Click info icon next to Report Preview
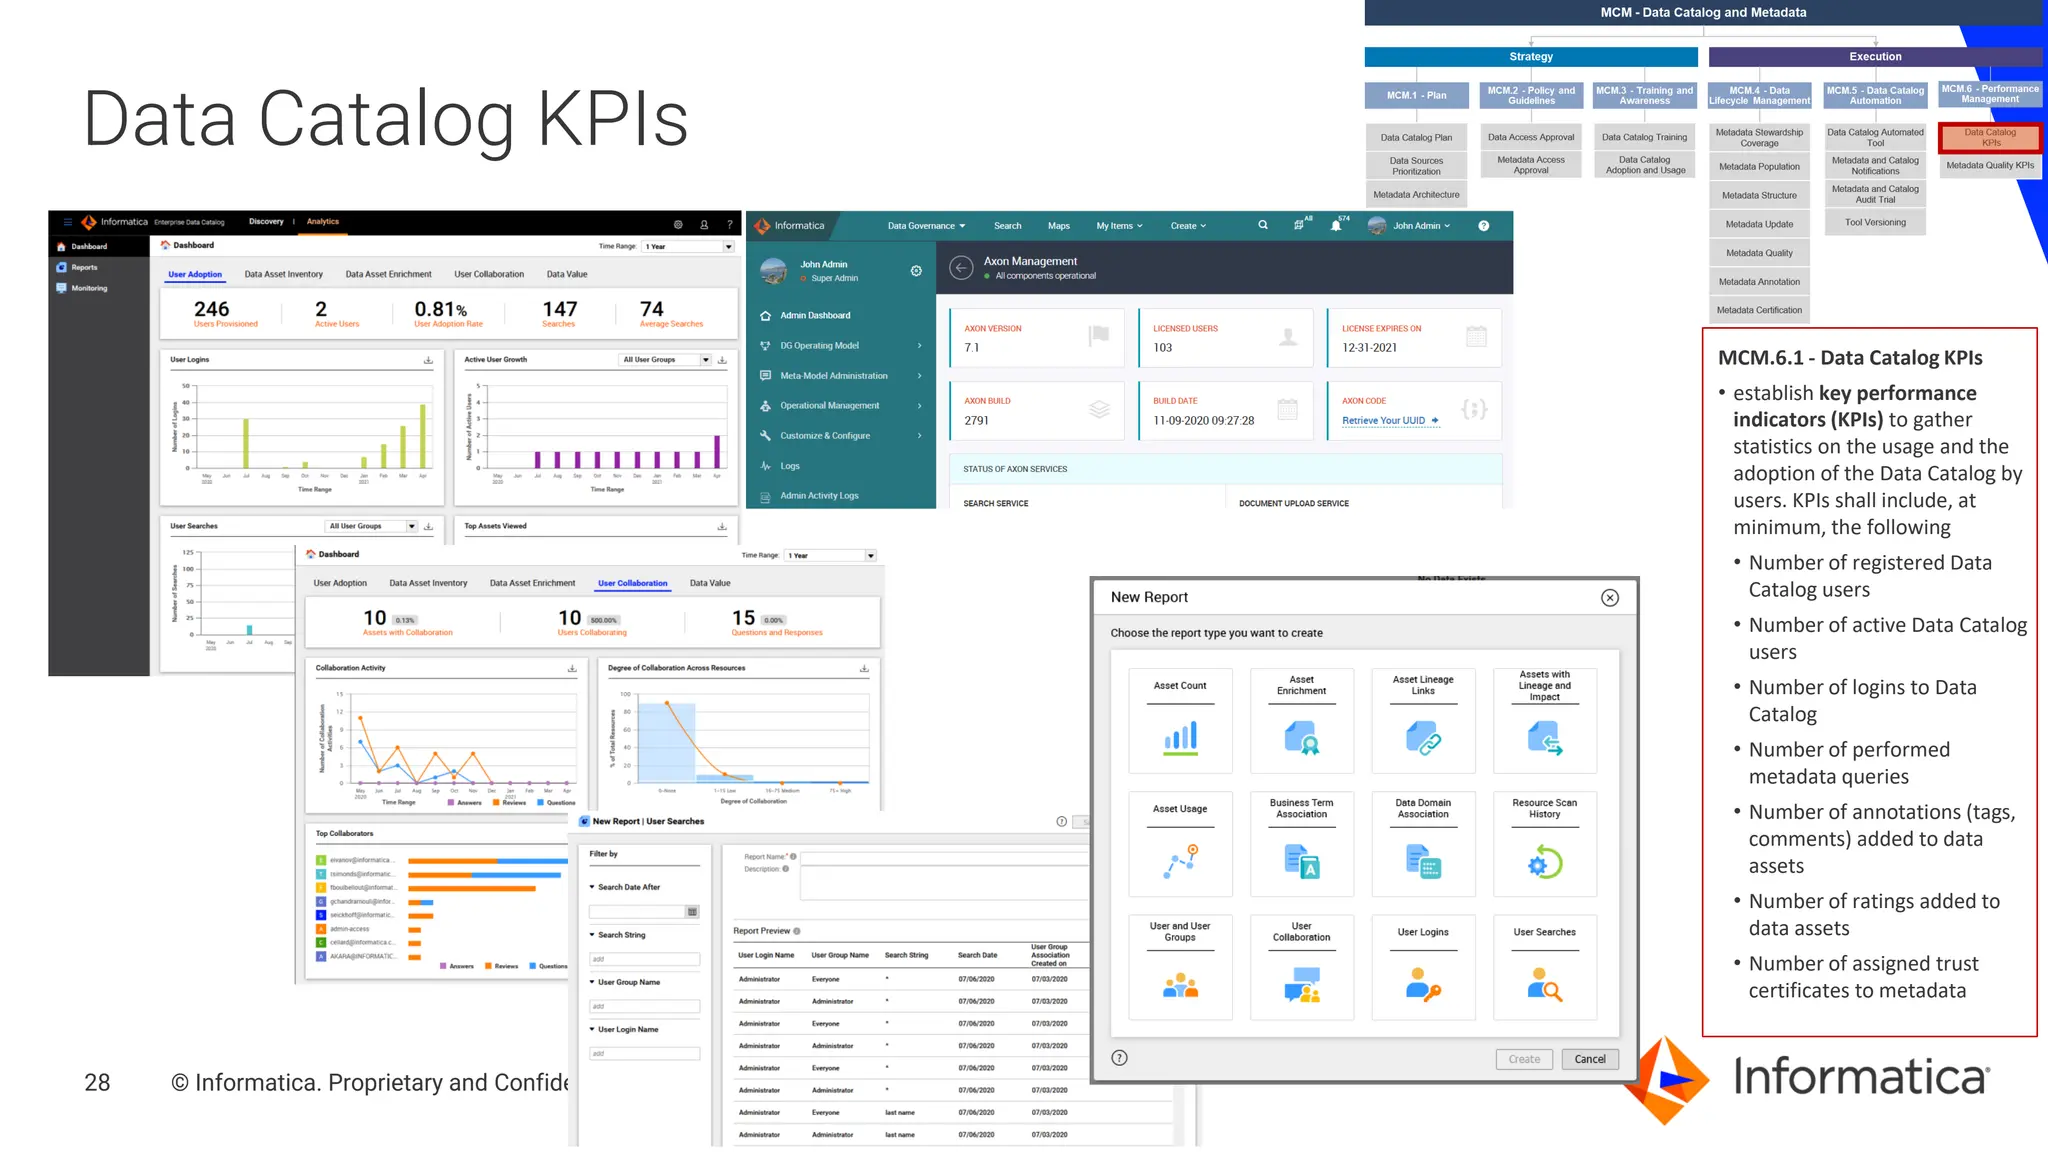The width and height of the screenshot is (2048, 1152). point(797,931)
